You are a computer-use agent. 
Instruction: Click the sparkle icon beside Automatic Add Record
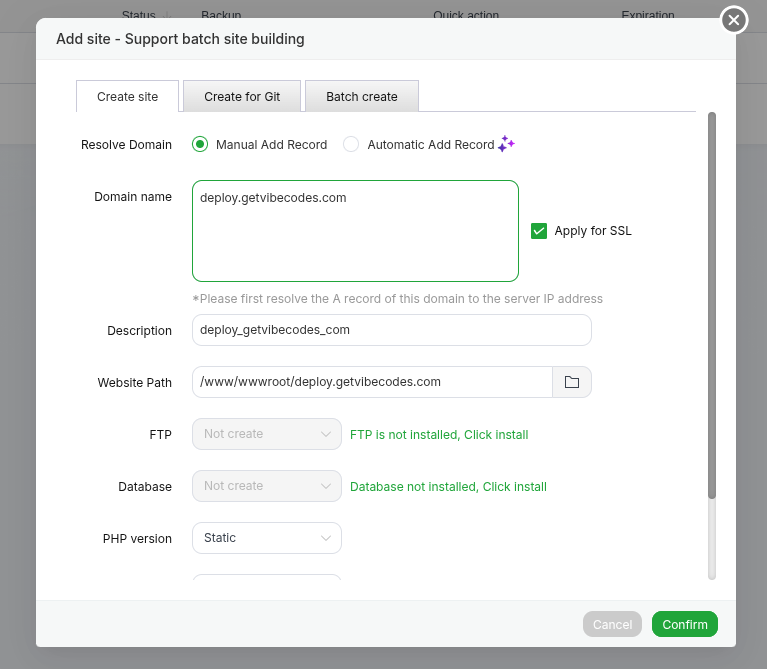coord(506,144)
